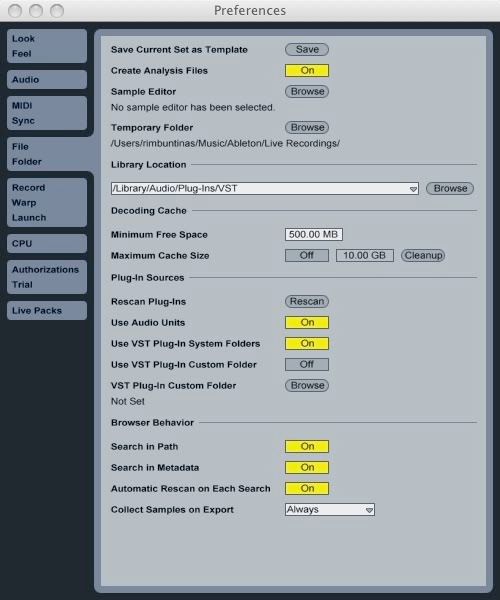Expand Collect Samples on Export dropdown
Screen dimensions: 500x600
[x=330, y=509]
